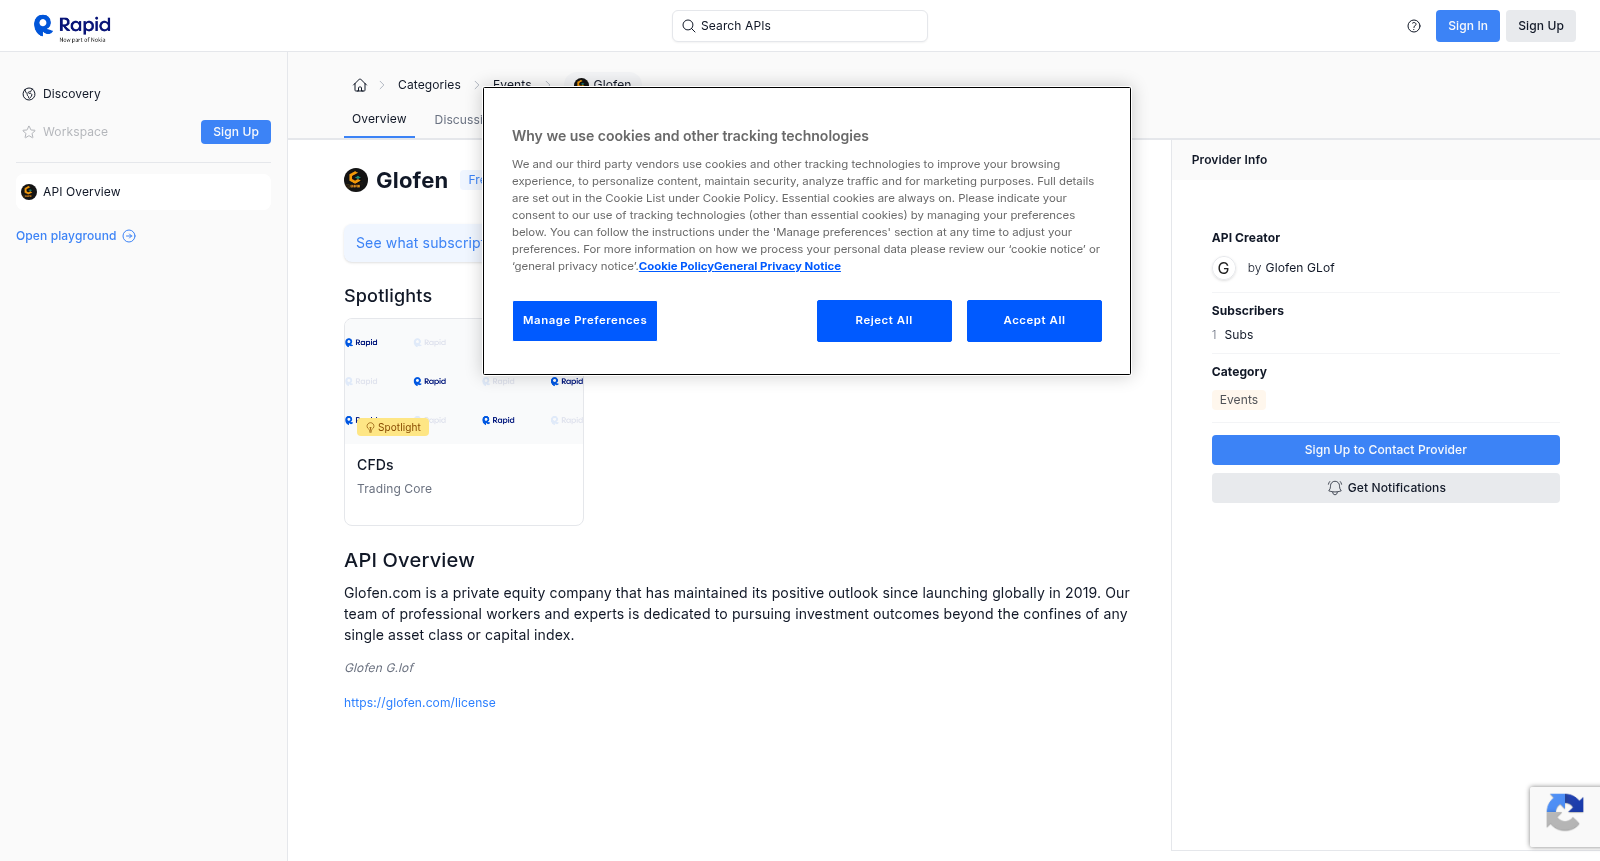Viewport: 1600px width, 861px height.
Task: Reject all cookies
Action: 884,321
